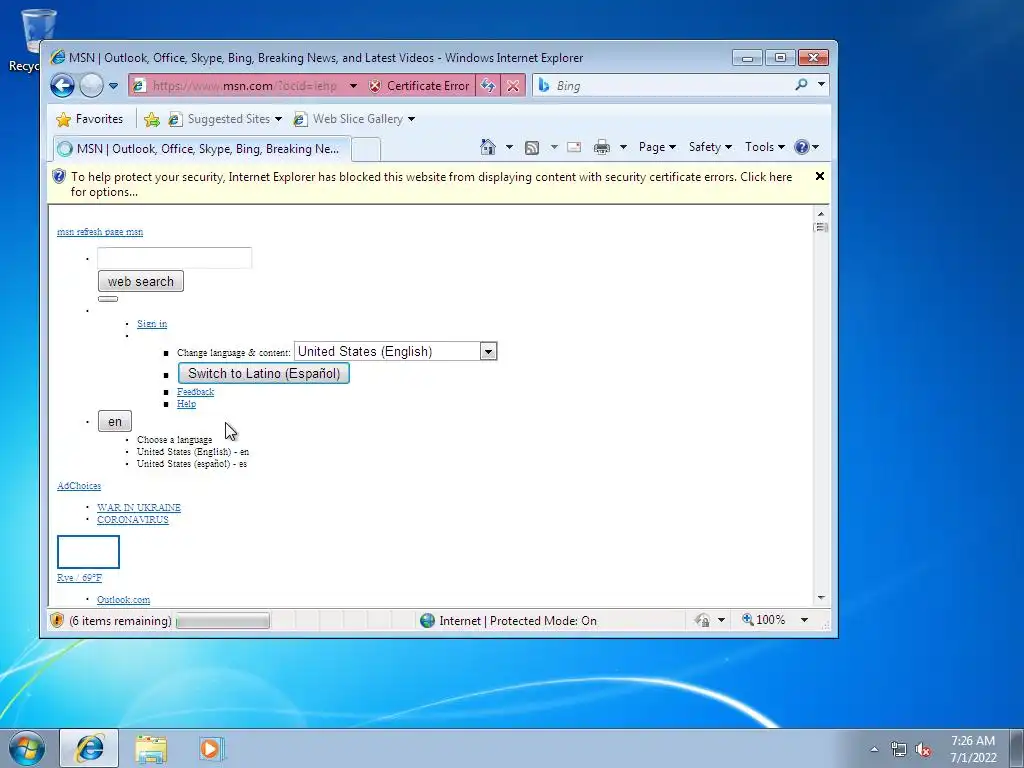1024x768 pixels.
Task: Click the status bar warning shield icon
Action: point(57,620)
